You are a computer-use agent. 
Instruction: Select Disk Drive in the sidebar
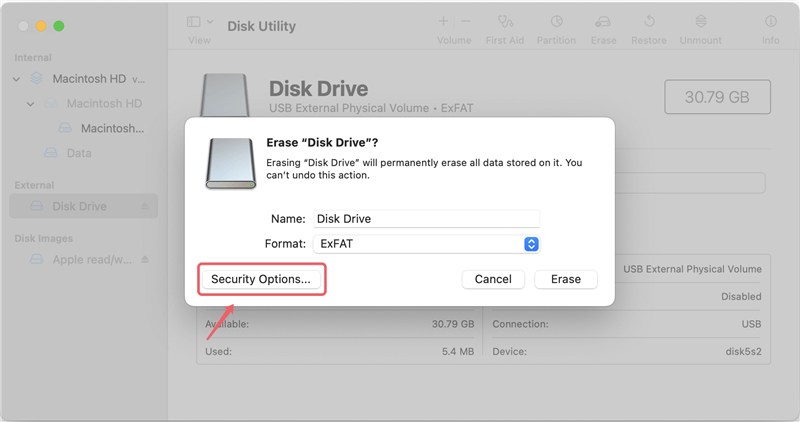point(79,207)
